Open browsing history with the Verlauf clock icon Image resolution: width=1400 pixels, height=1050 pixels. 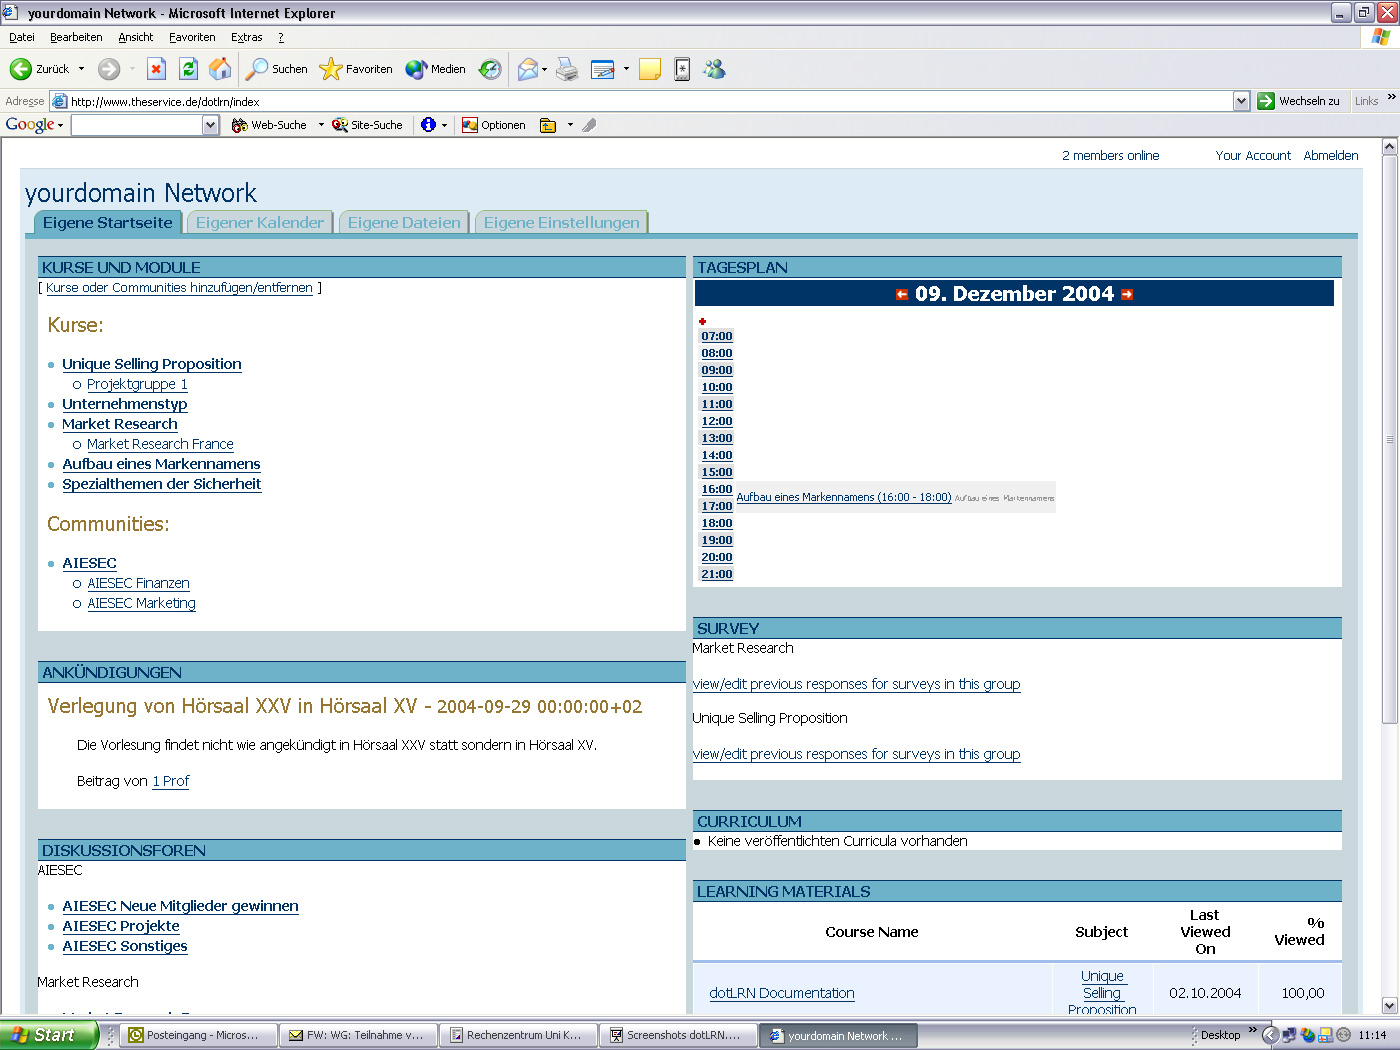pyautogui.click(x=488, y=68)
